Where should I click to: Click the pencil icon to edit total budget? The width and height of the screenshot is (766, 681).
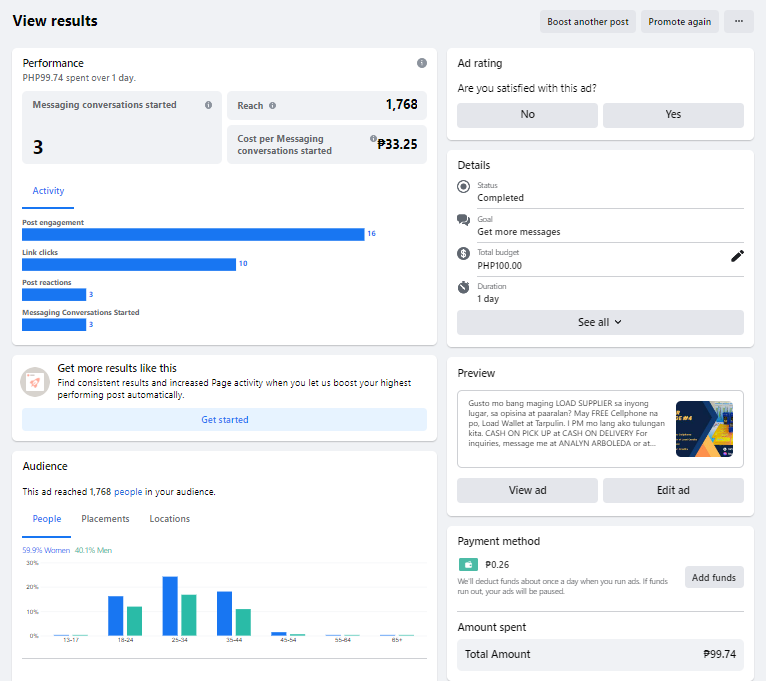point(737,256)
